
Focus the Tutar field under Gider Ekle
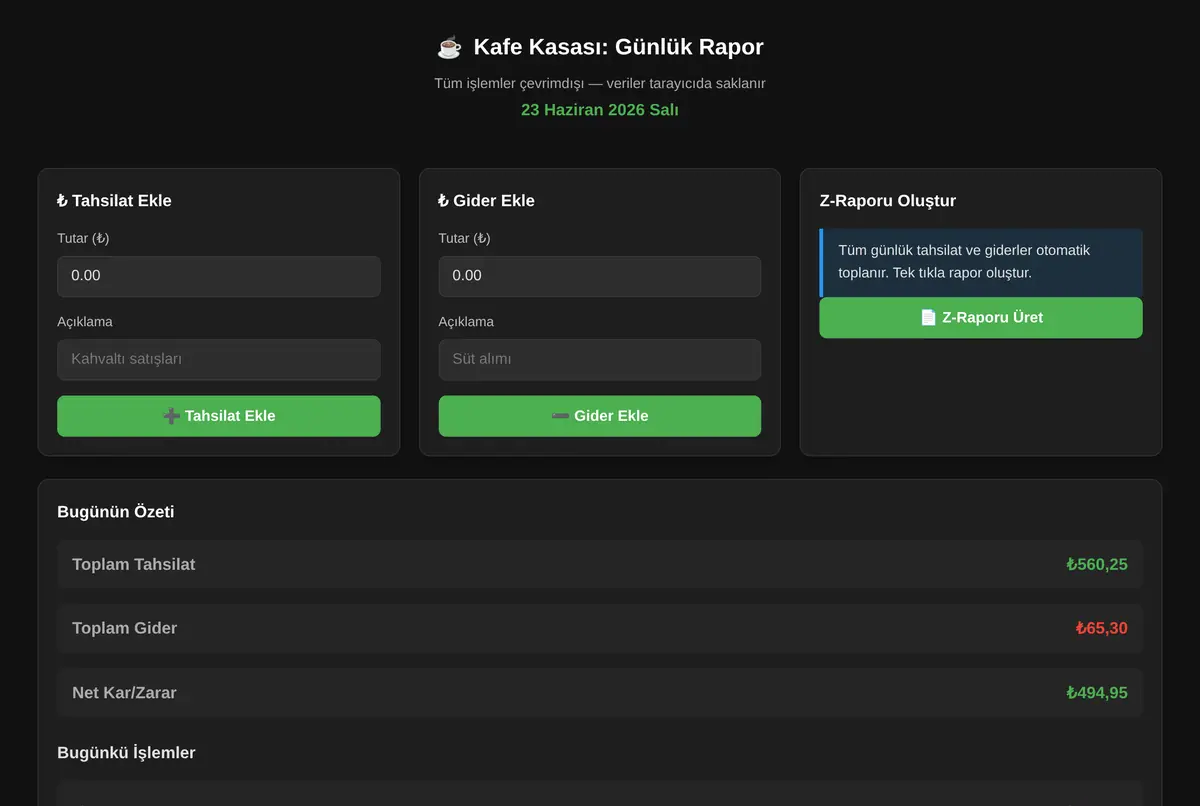pyautogui.click(x=600, y=276)
